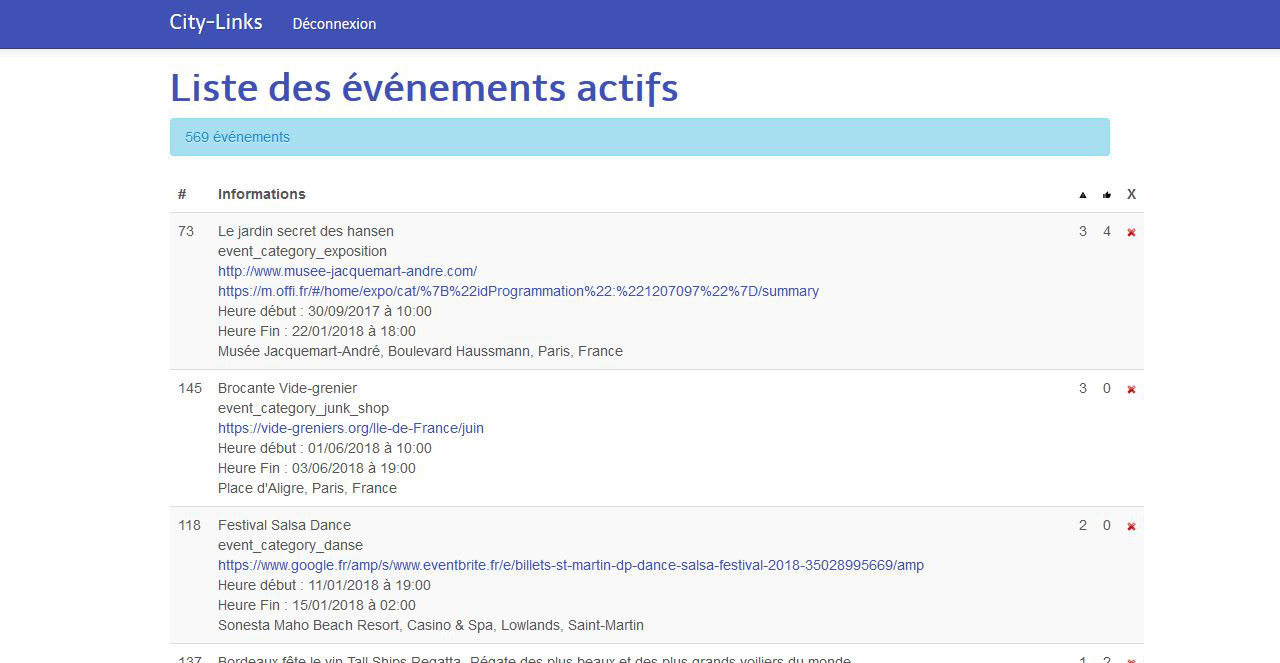The image size is (1280, 663).
Task: Delete event 73 with the red cross
Action: (1131, 232)
